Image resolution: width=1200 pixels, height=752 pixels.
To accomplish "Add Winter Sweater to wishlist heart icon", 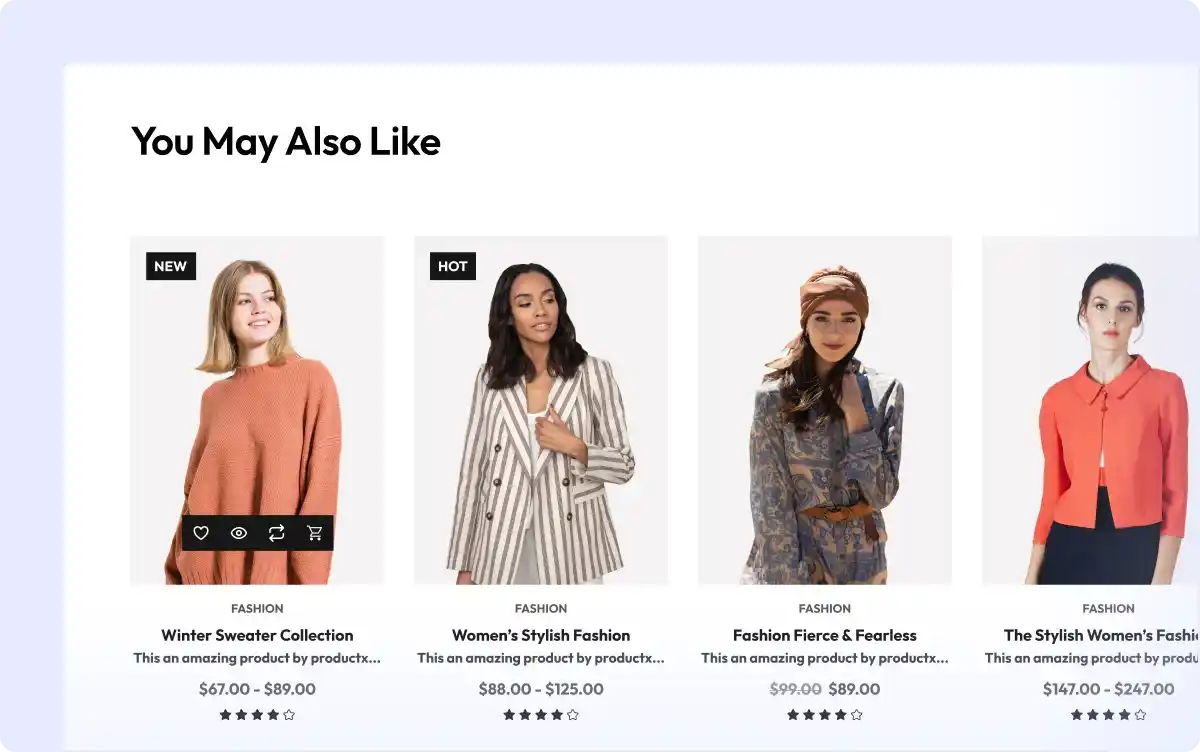I will pos(201,533).
